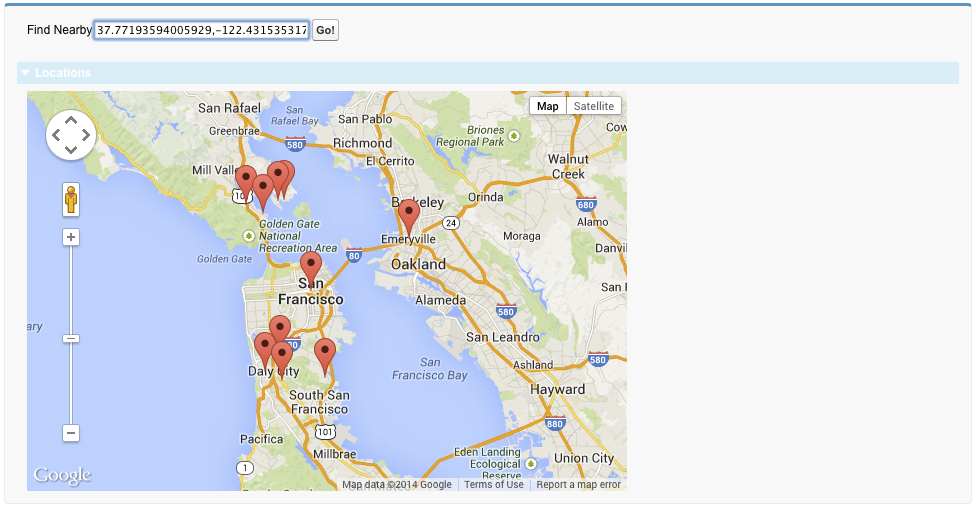976x508 pixels.
Task: Click the zoom out minus button
Action: [71, 433]
